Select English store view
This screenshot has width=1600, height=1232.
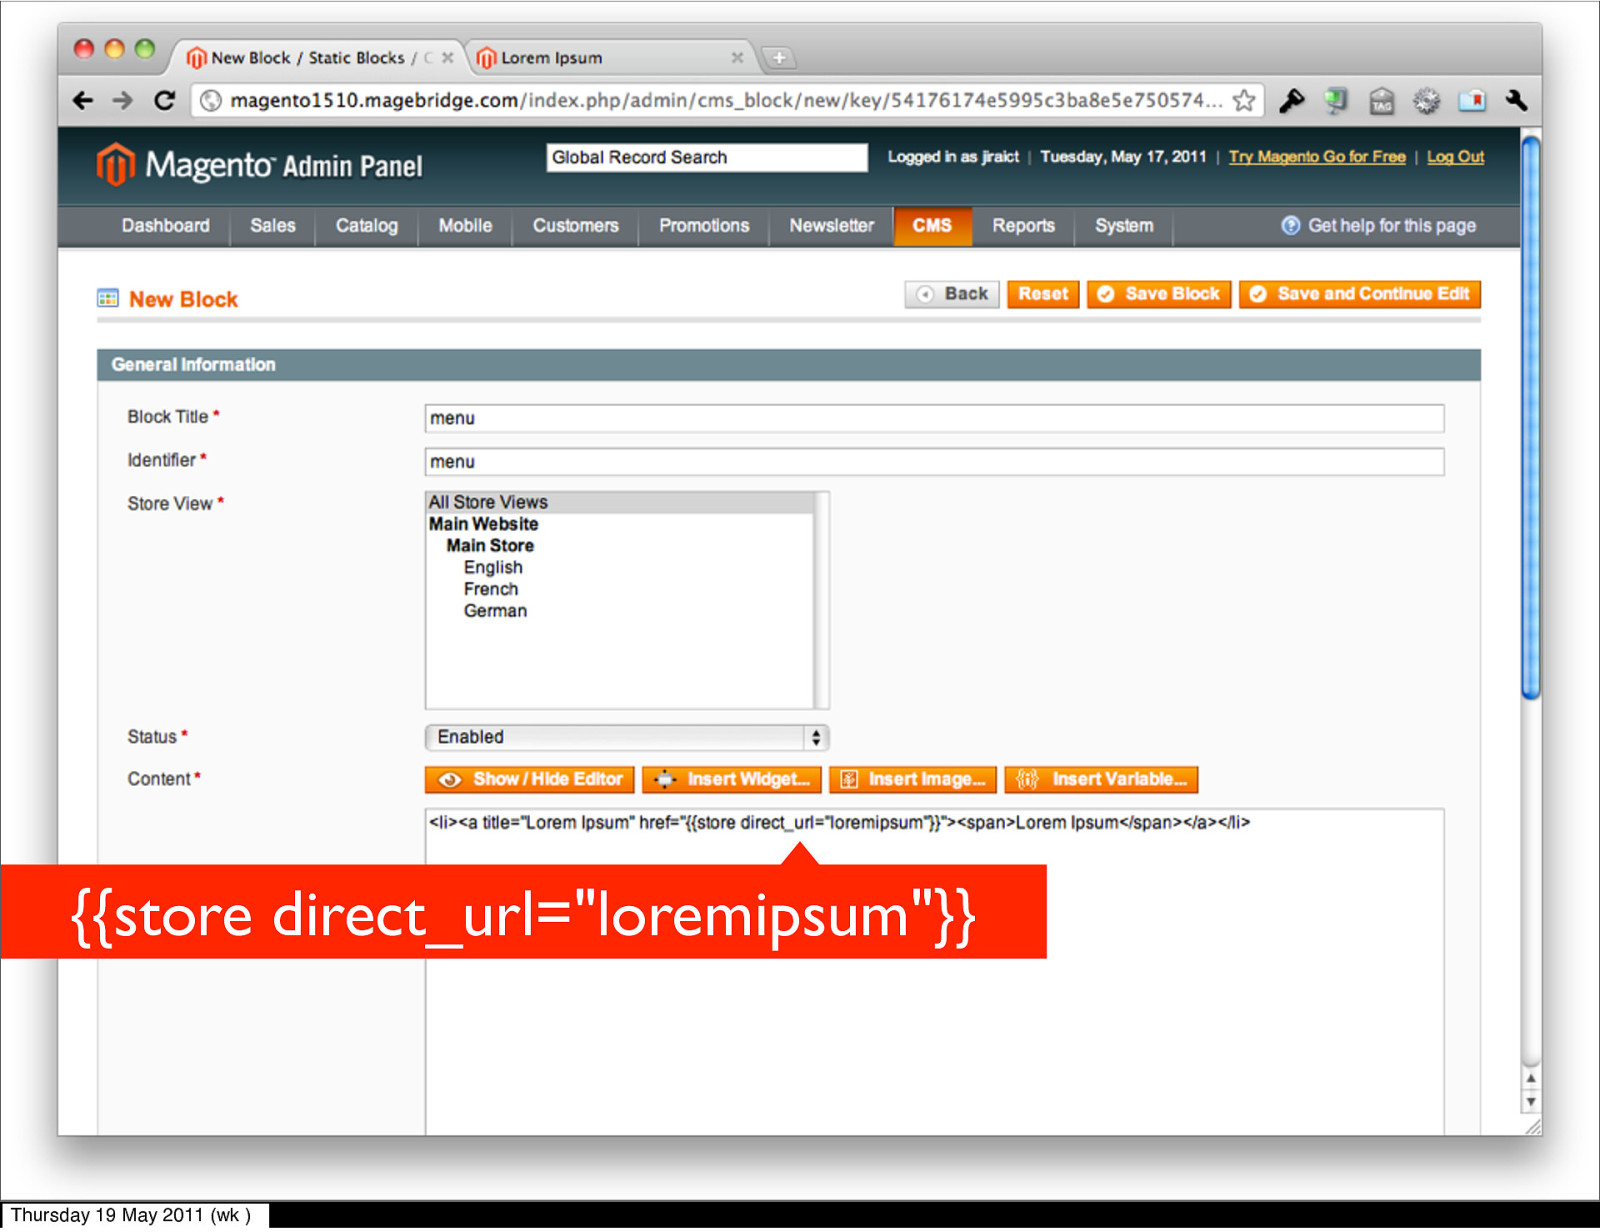pos(493,567)
